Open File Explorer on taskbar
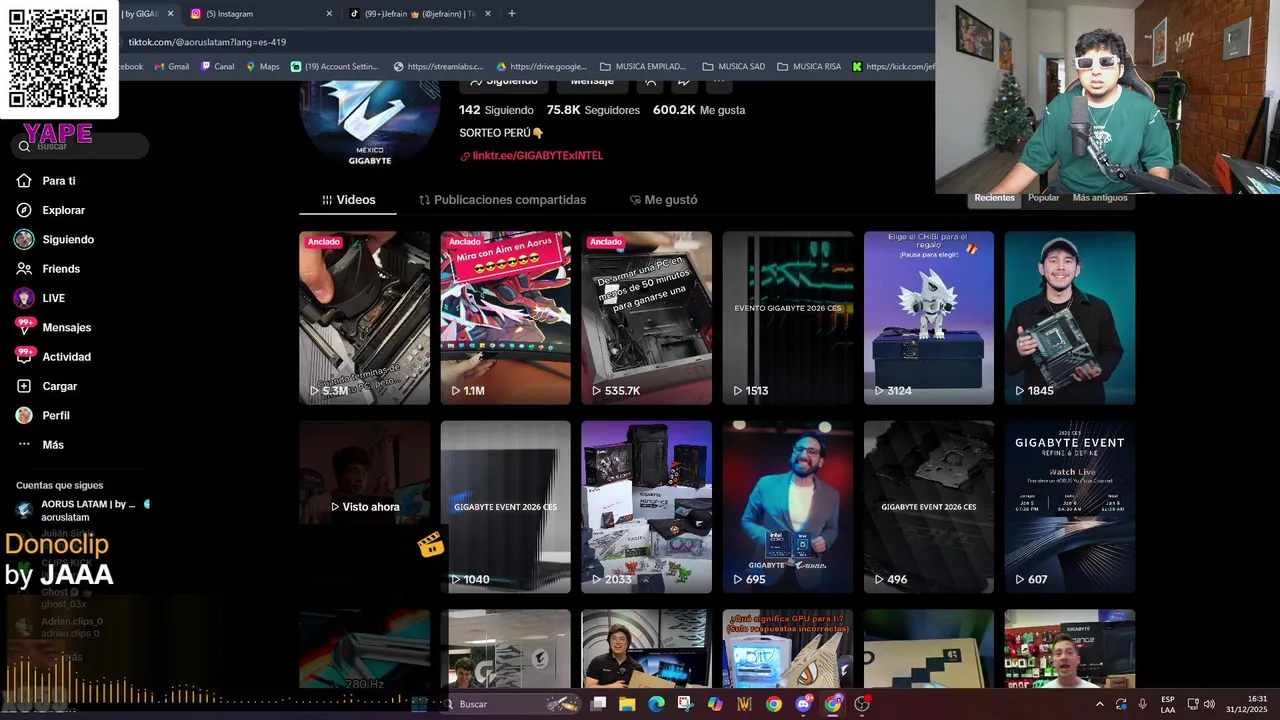The height and width of the screenshot is (720, 1280). [627, 704]
